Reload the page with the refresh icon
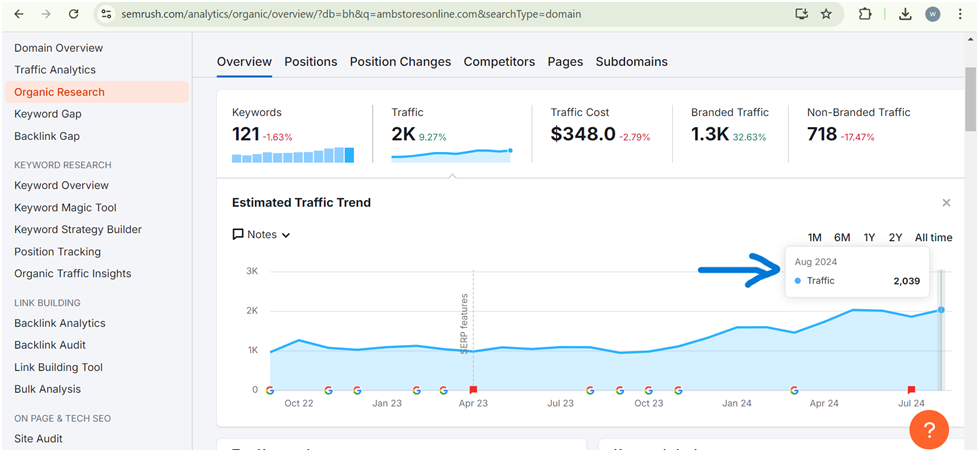 pos(74,14)
